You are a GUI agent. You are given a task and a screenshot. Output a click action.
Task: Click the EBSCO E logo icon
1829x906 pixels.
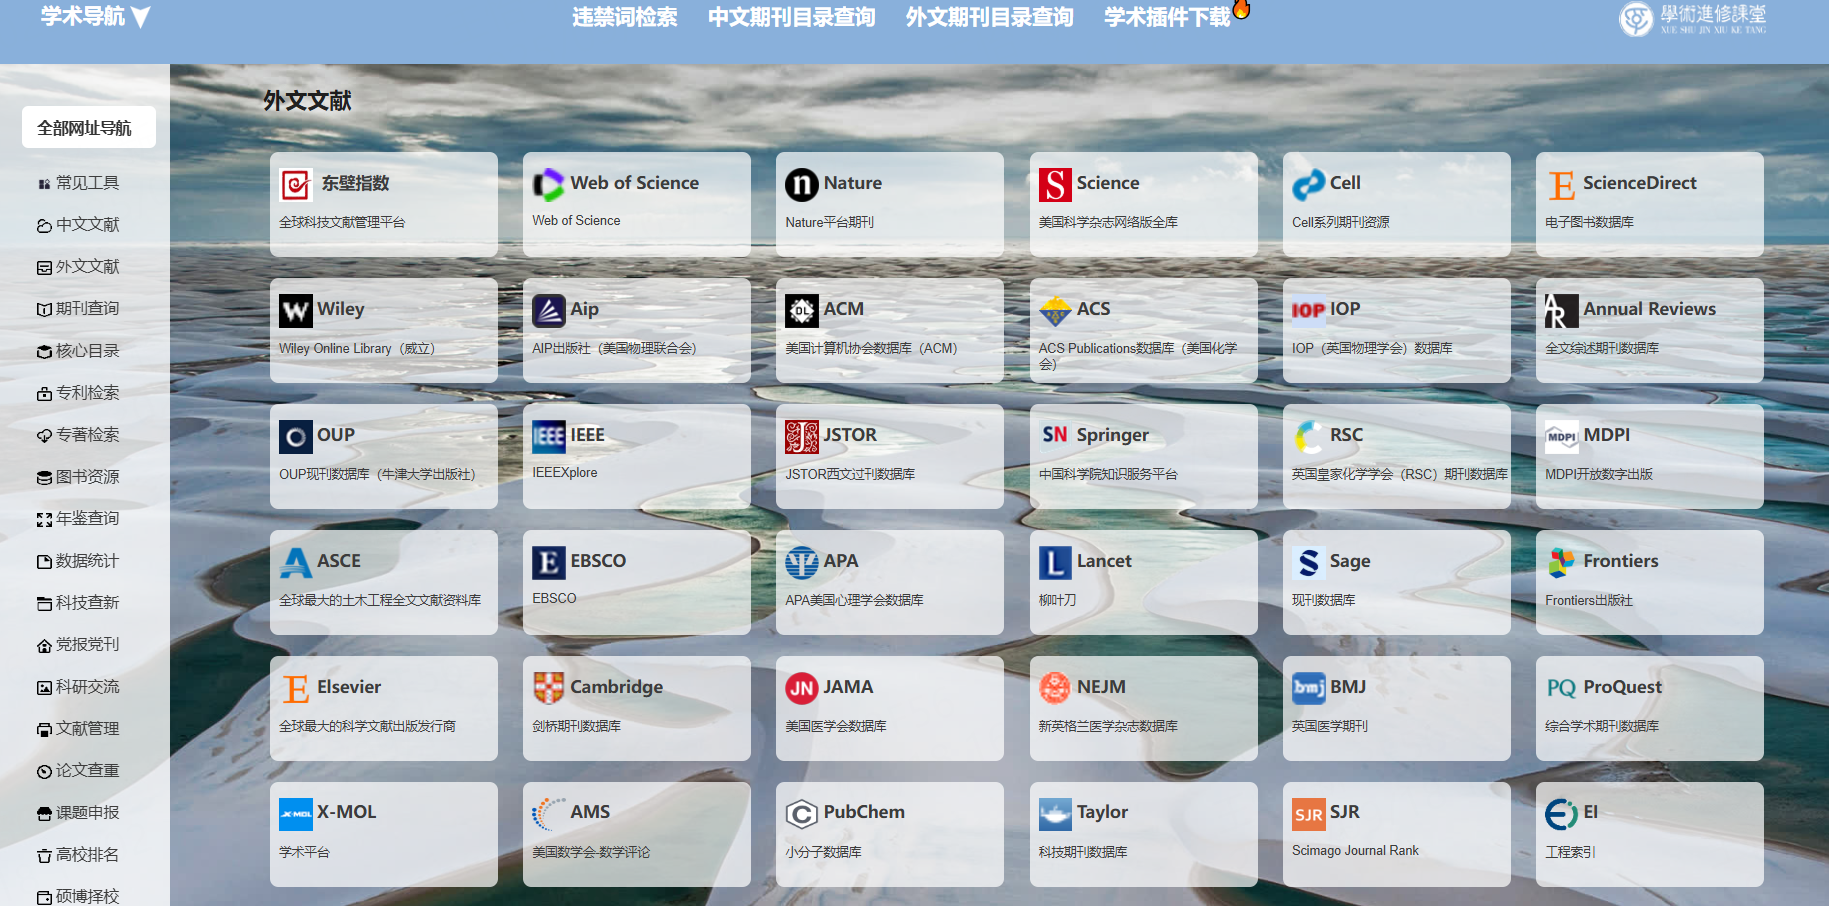click(548, 563)
